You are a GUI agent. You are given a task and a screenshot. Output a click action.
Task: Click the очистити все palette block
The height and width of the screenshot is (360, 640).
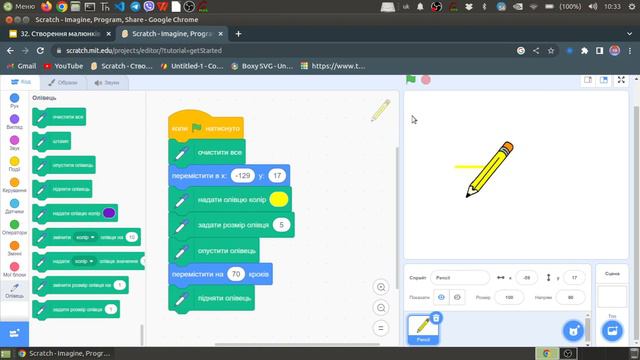[59, 117]
